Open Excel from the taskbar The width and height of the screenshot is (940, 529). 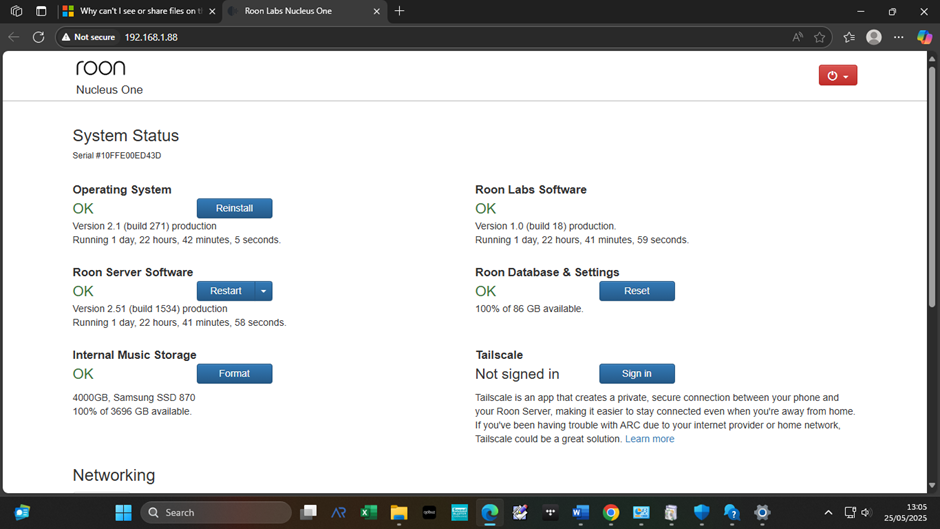[x=369, y=513]
